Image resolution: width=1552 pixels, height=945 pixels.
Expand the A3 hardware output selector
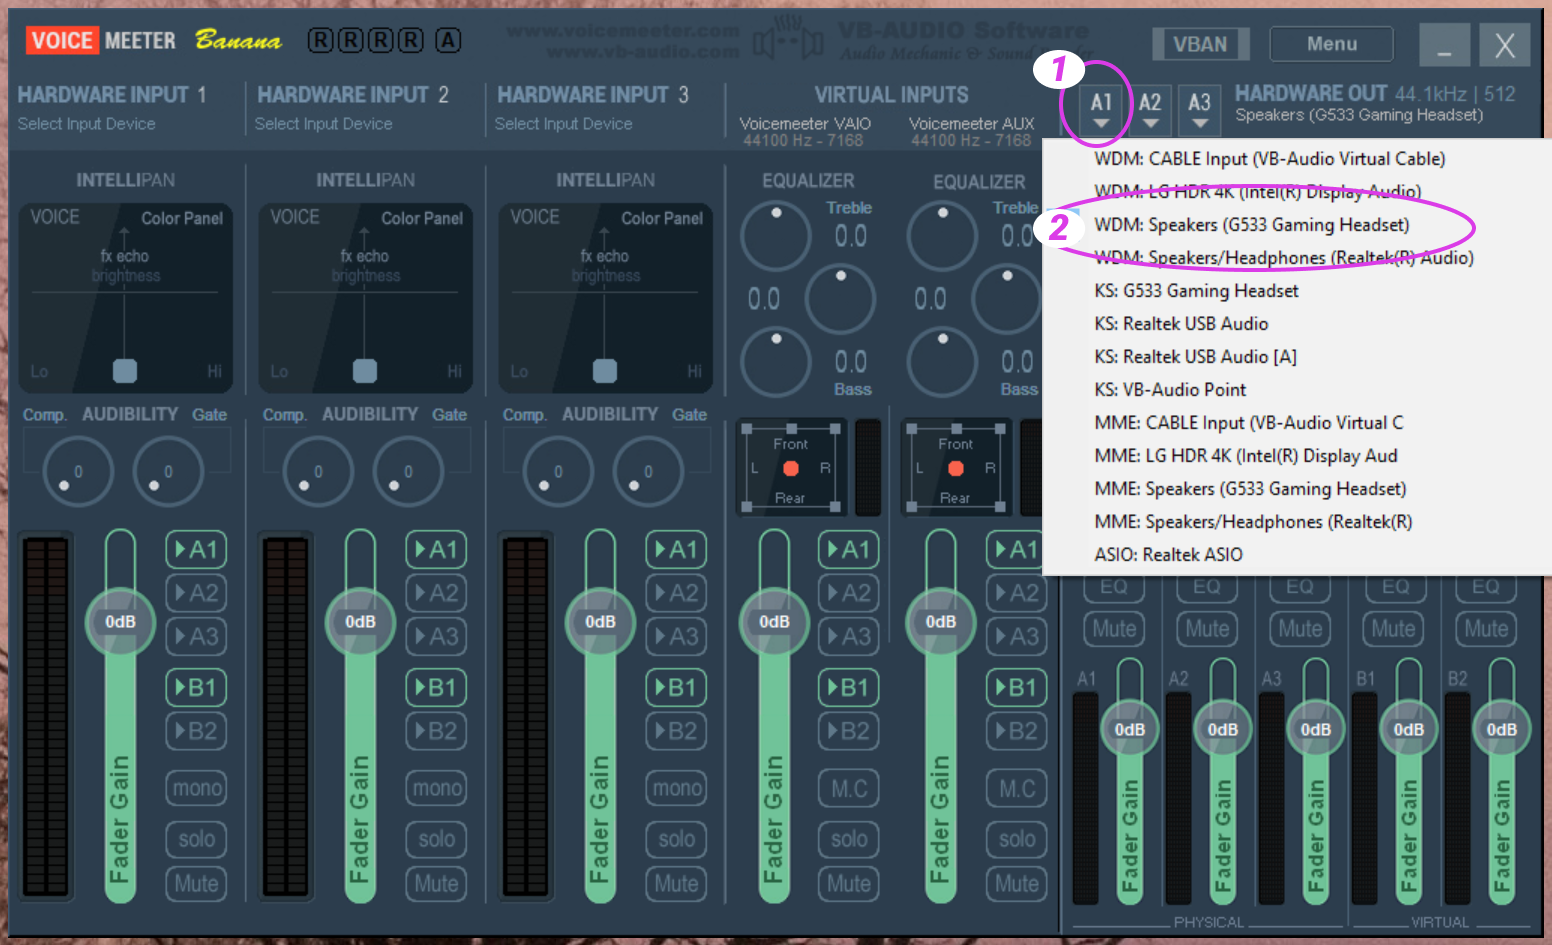[x=1199, y=110]
